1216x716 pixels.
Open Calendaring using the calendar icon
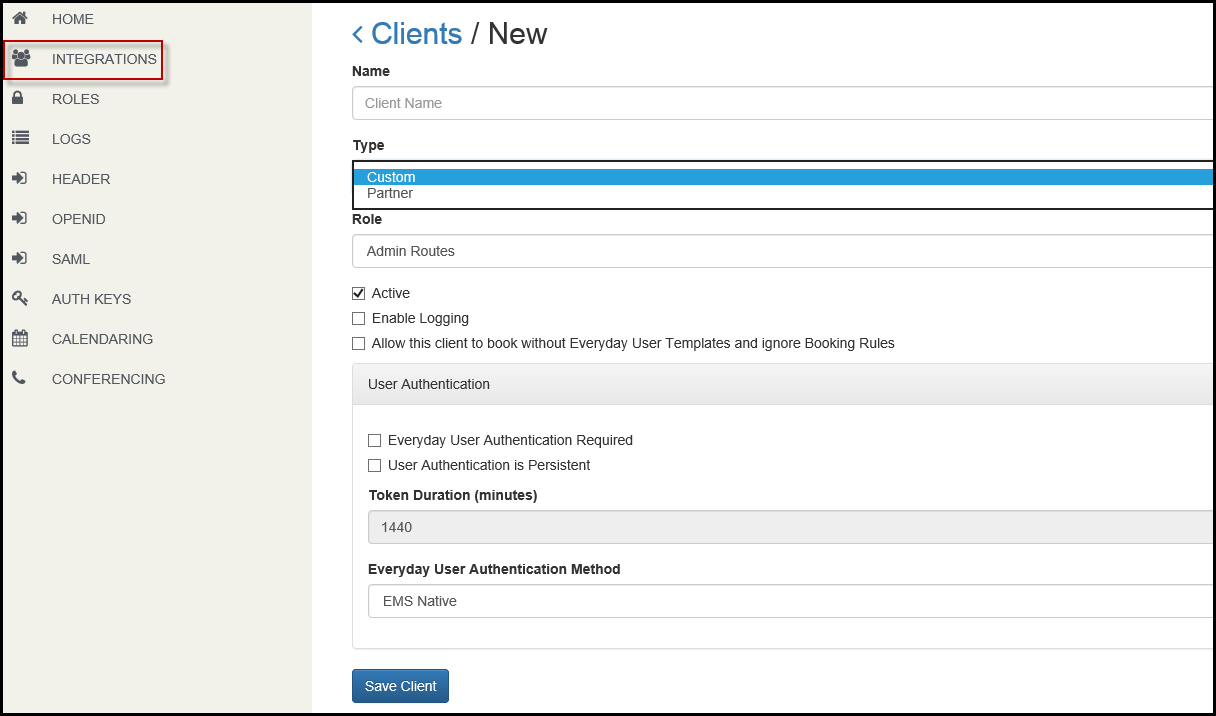[x=22, y=338]
